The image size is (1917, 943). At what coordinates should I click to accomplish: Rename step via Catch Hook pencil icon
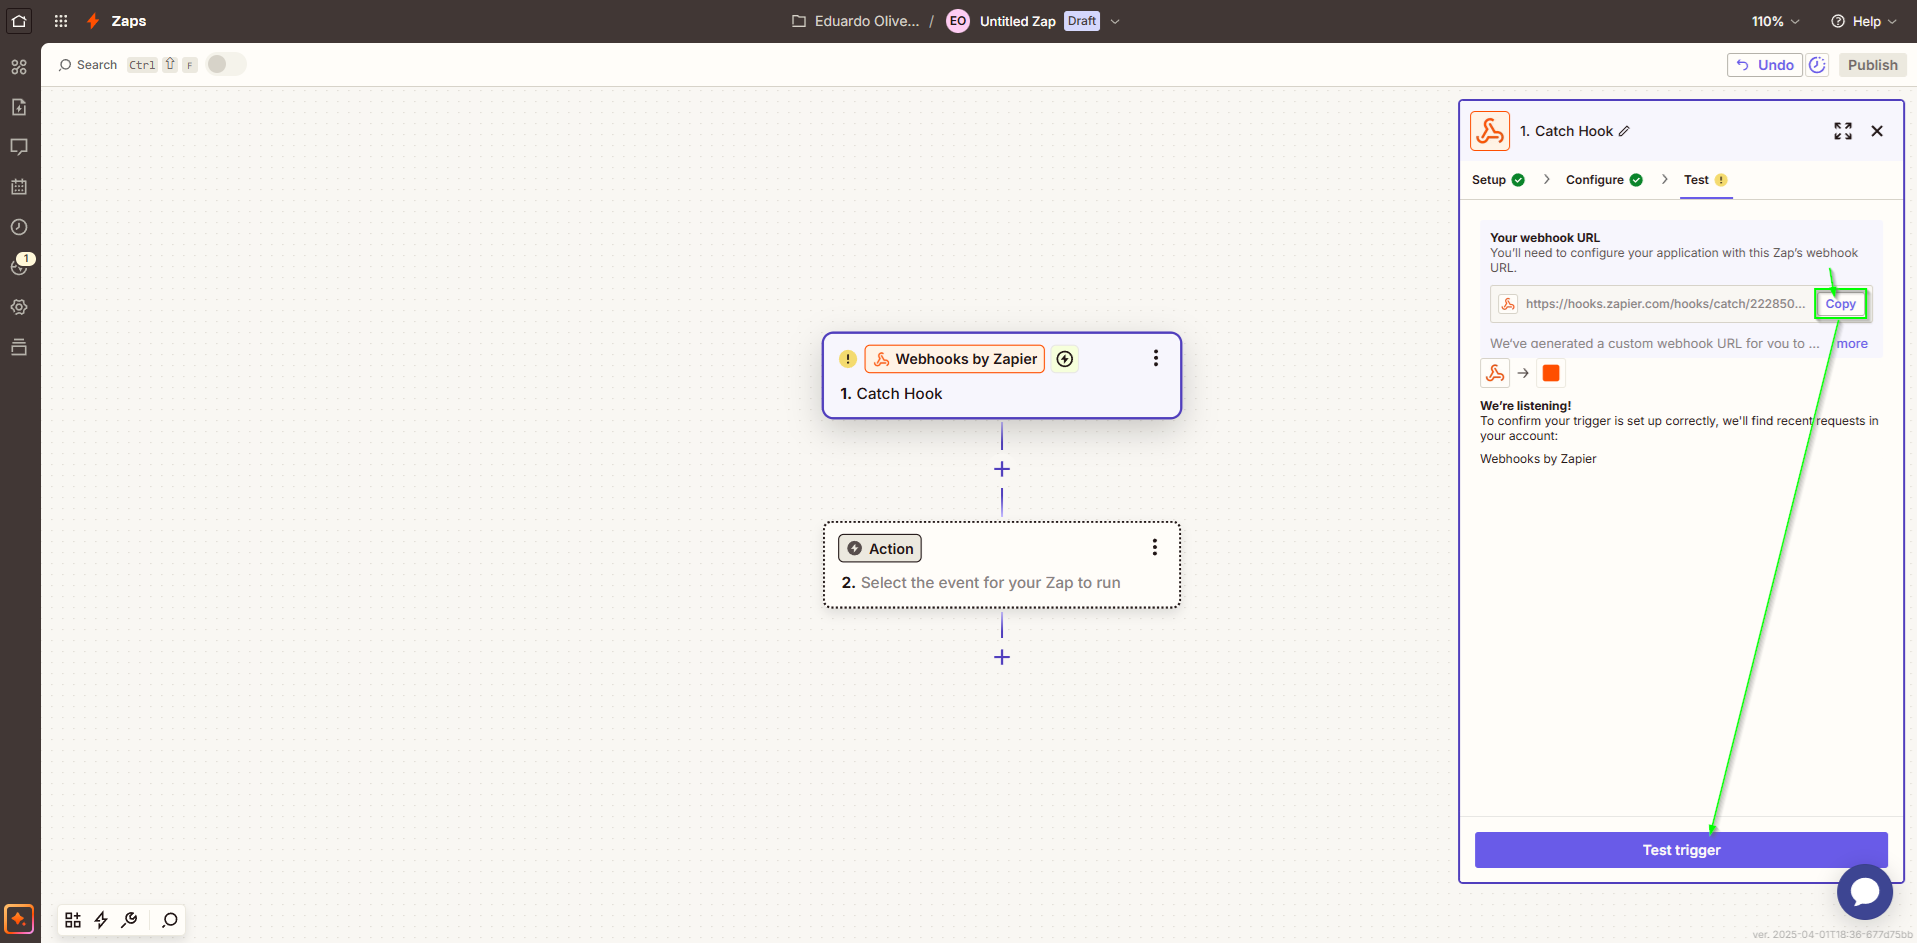tap(1624, 131)
